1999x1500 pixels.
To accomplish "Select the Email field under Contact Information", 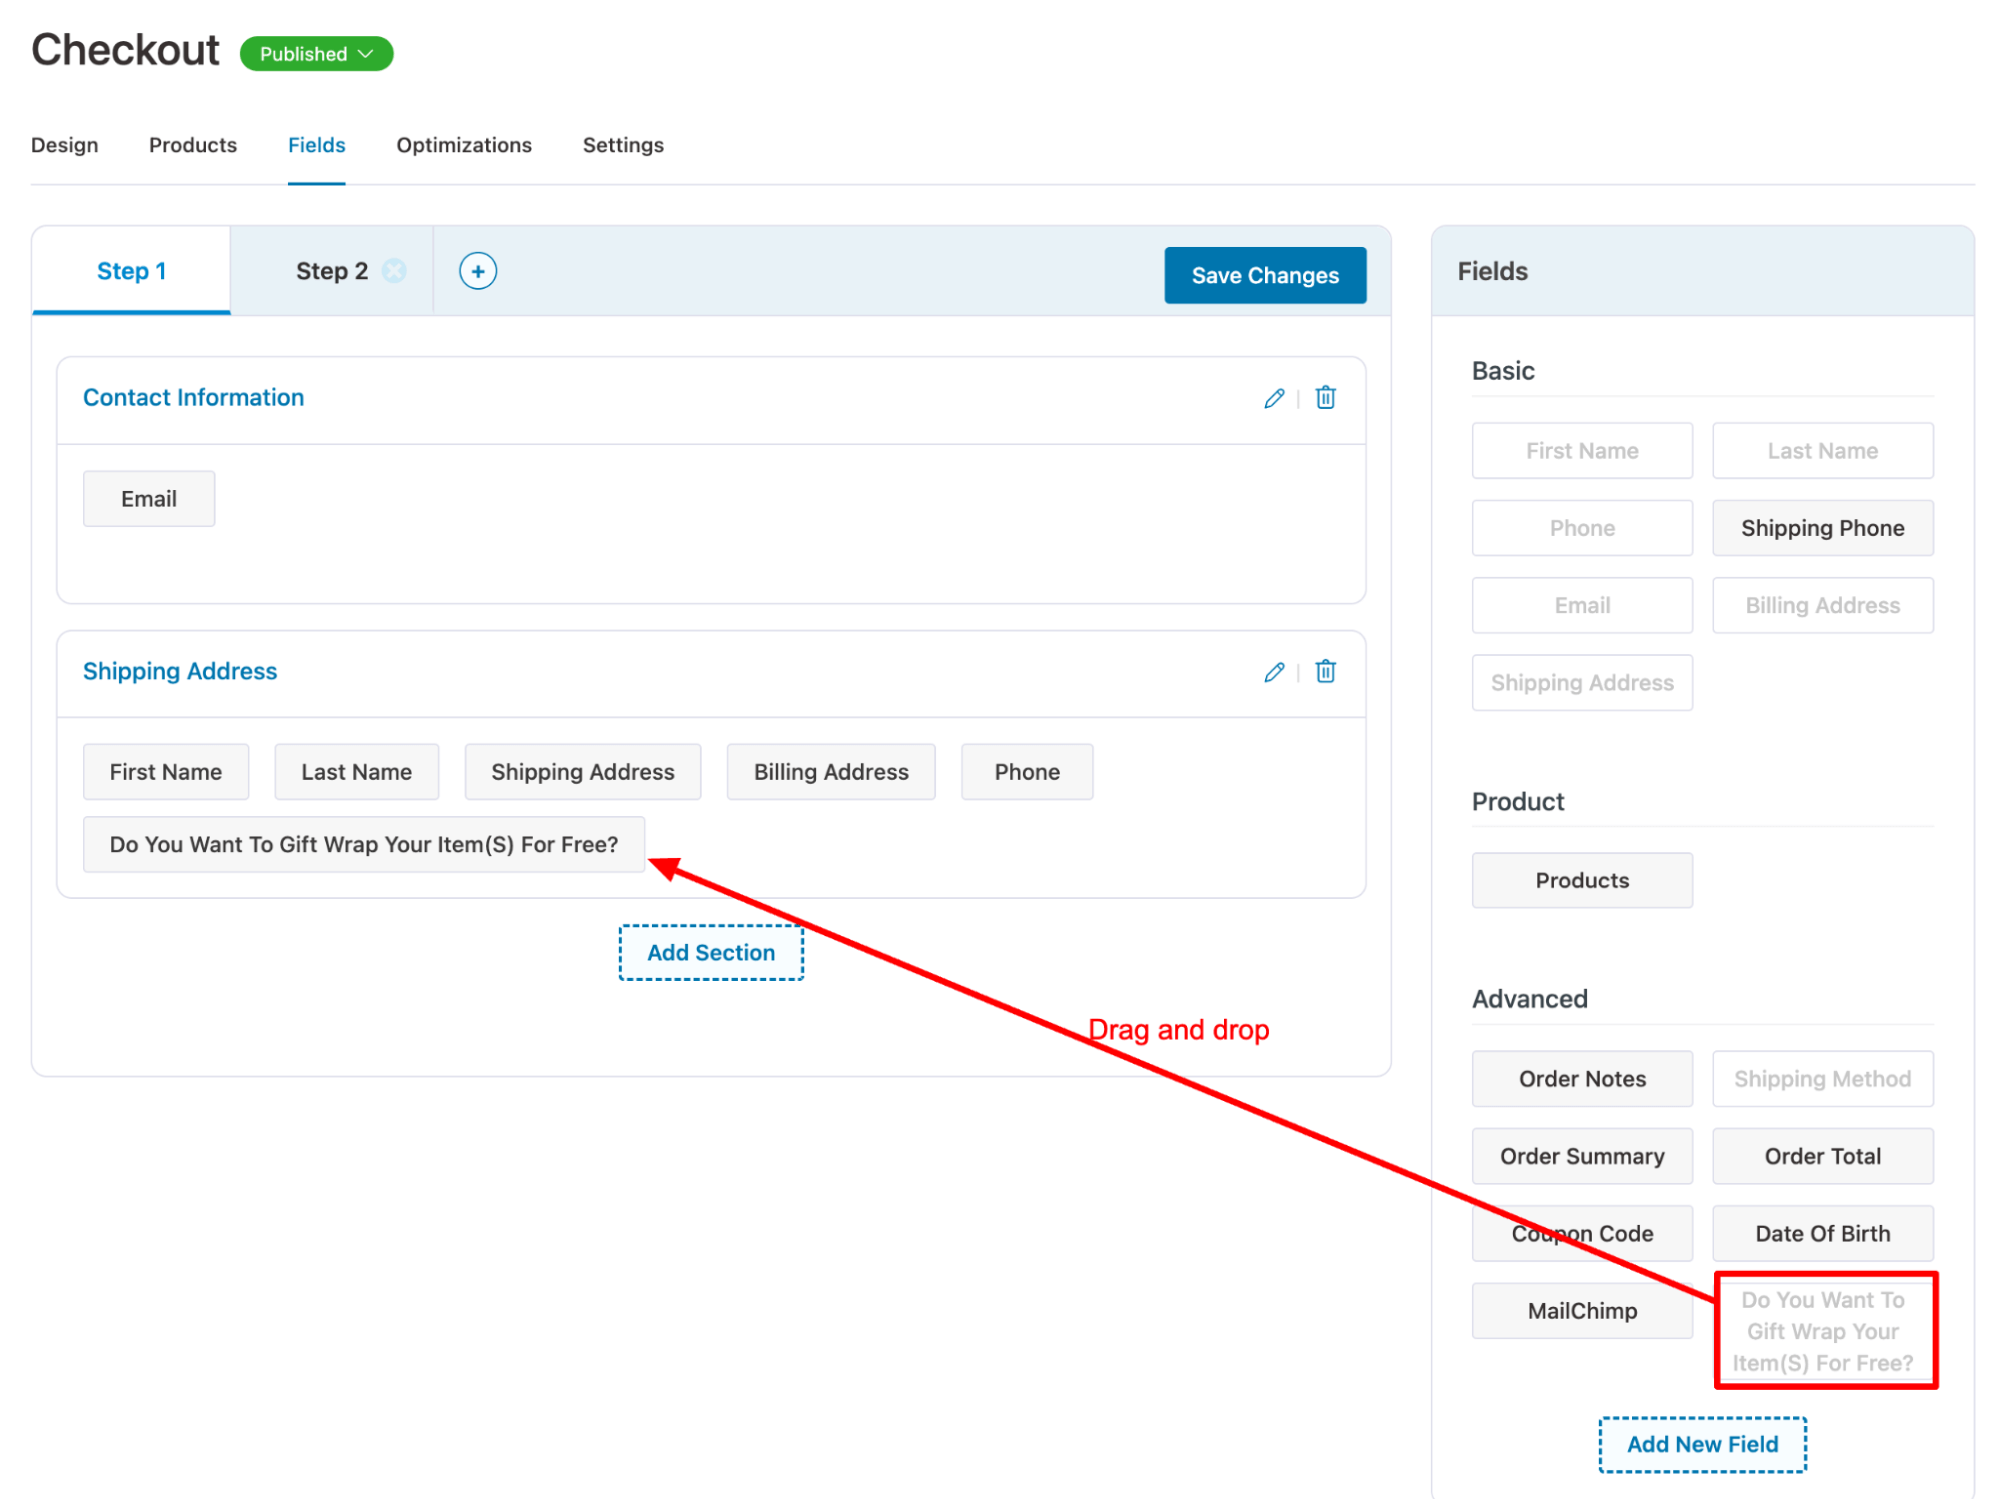I will [148, 498].
